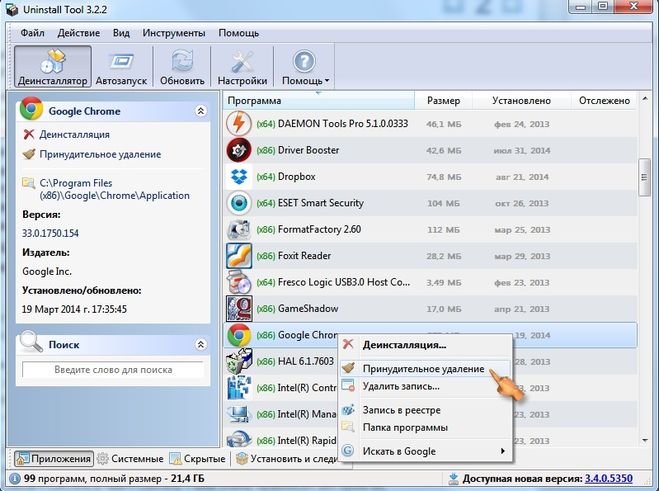
Task: Select the Foxit Reader icon
Action: (239, 256)
